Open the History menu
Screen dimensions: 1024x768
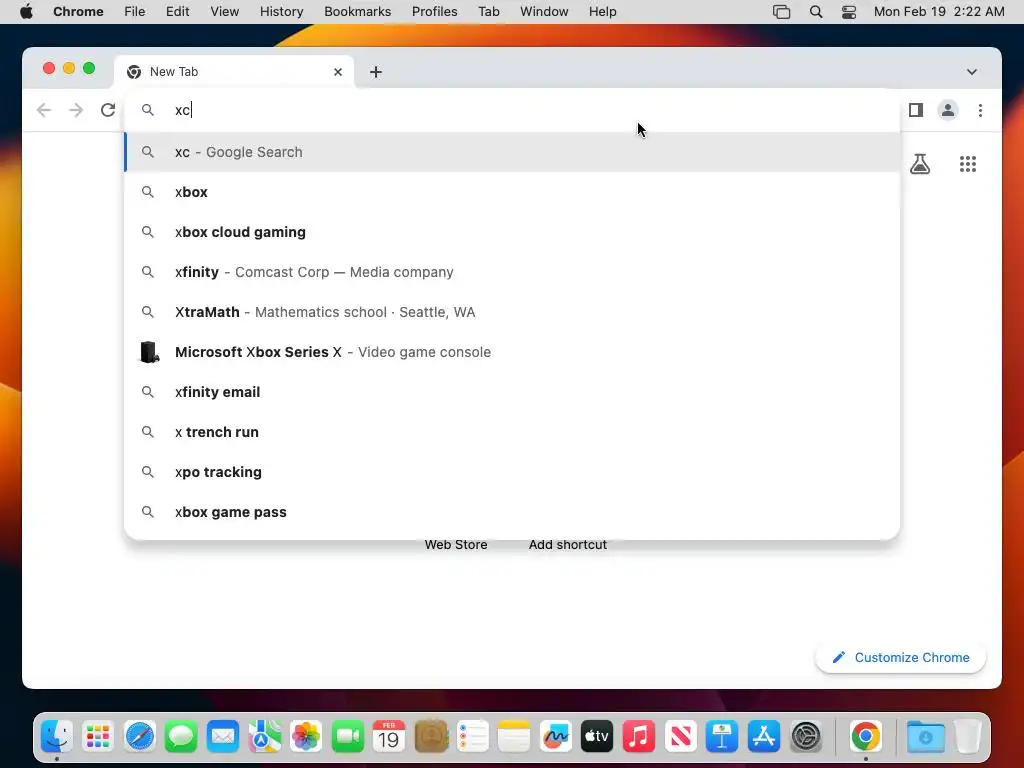(281, 12)
